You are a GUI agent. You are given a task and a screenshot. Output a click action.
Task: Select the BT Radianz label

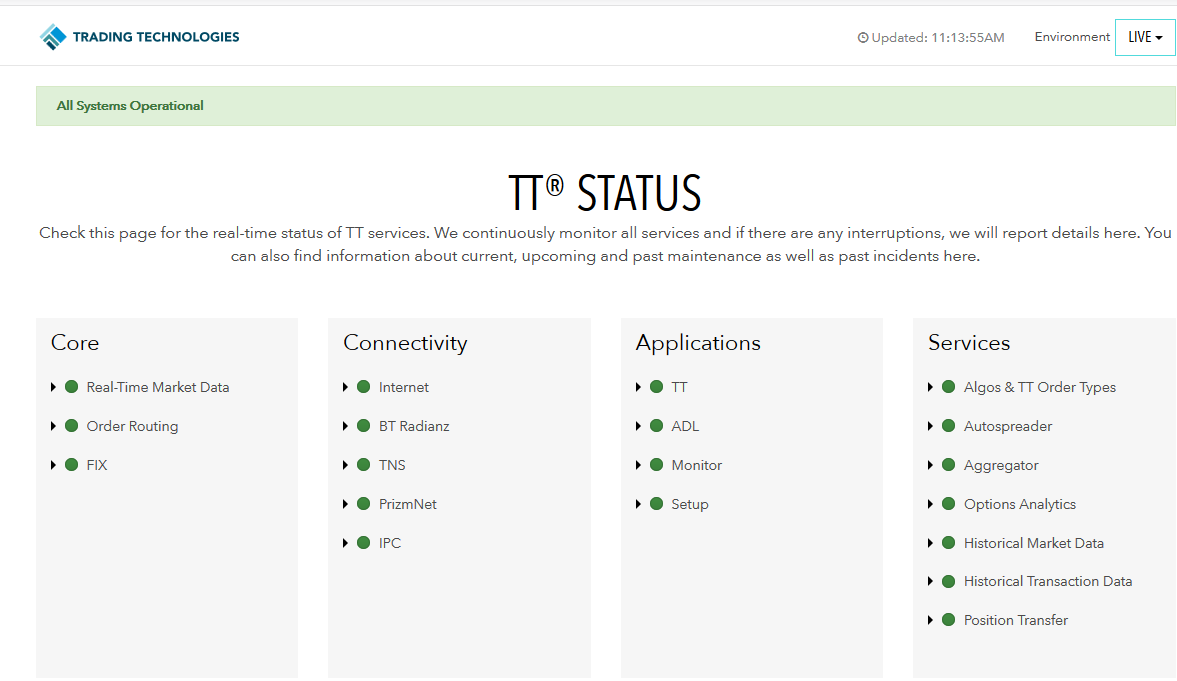coord(414,426)
